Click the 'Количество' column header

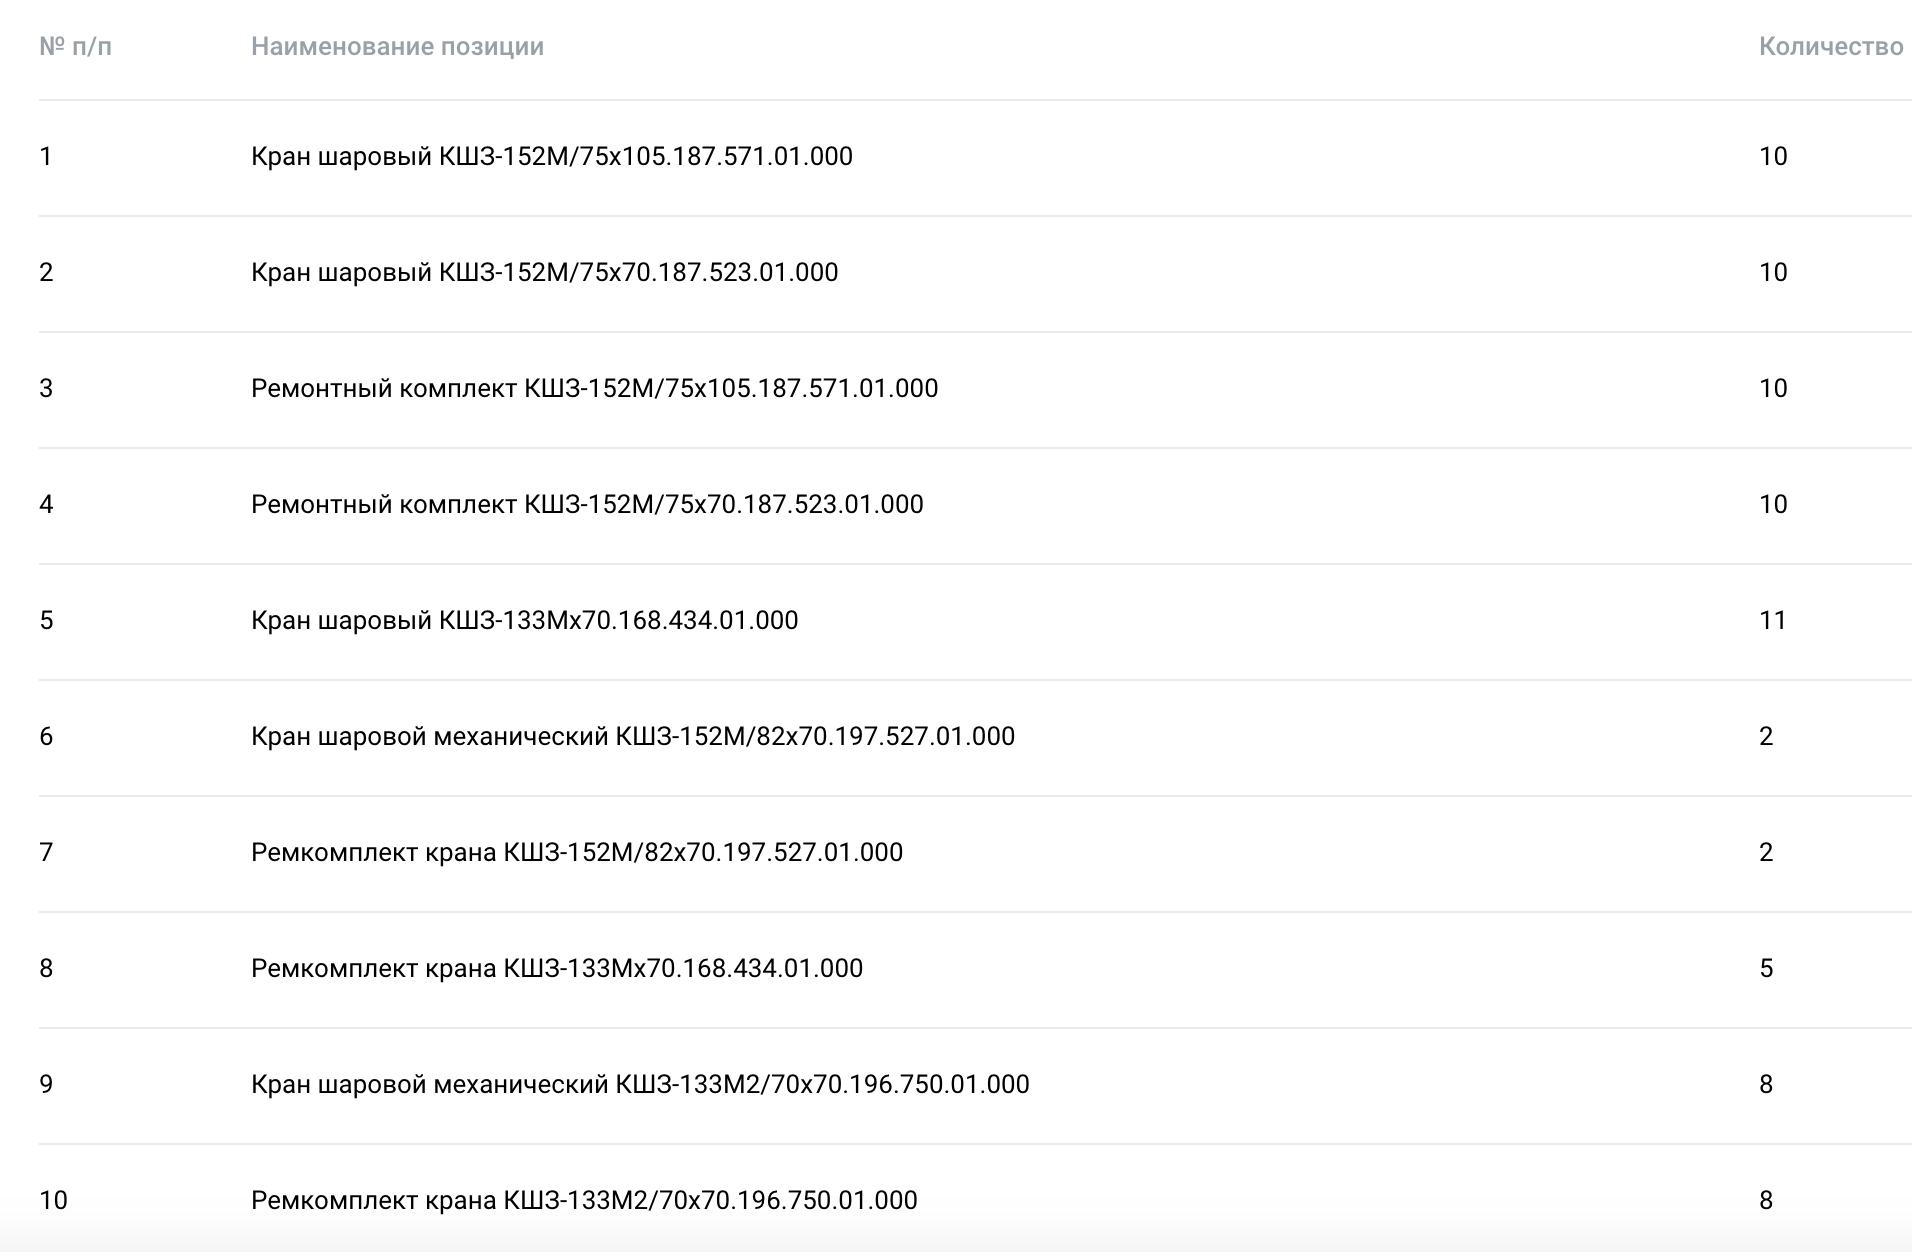pyautogui.click(x=1831, y=47)
